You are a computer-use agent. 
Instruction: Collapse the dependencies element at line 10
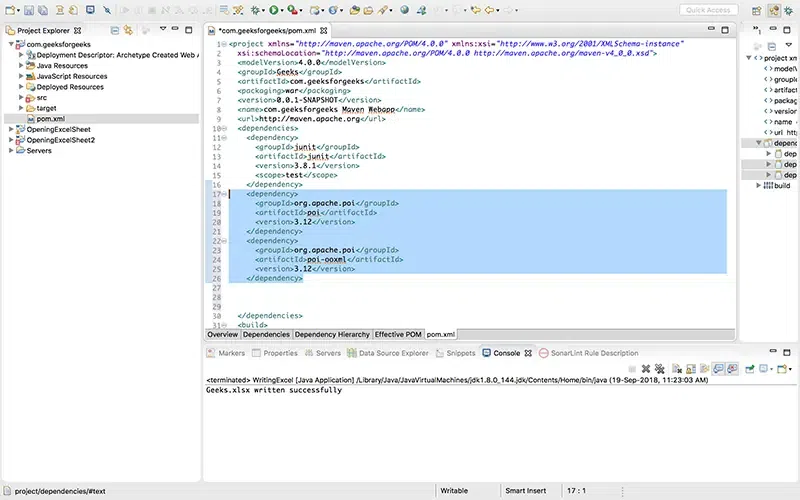224,128
